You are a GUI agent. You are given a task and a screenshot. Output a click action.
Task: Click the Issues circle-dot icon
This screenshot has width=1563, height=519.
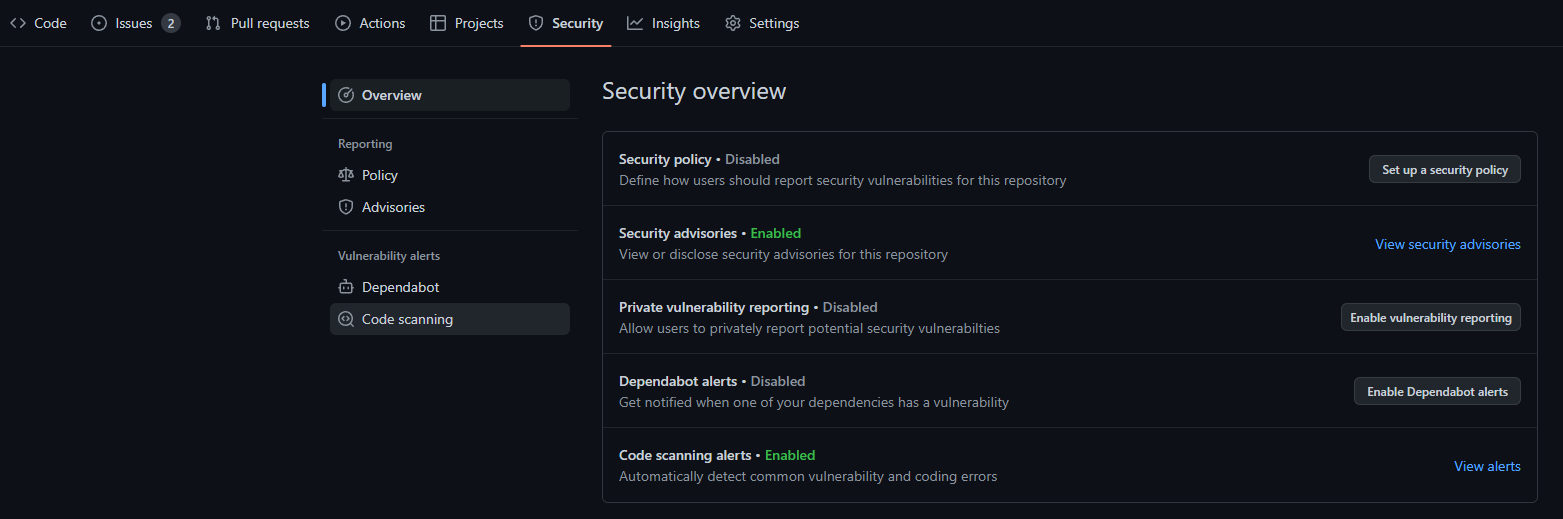(x=99, y=23)
